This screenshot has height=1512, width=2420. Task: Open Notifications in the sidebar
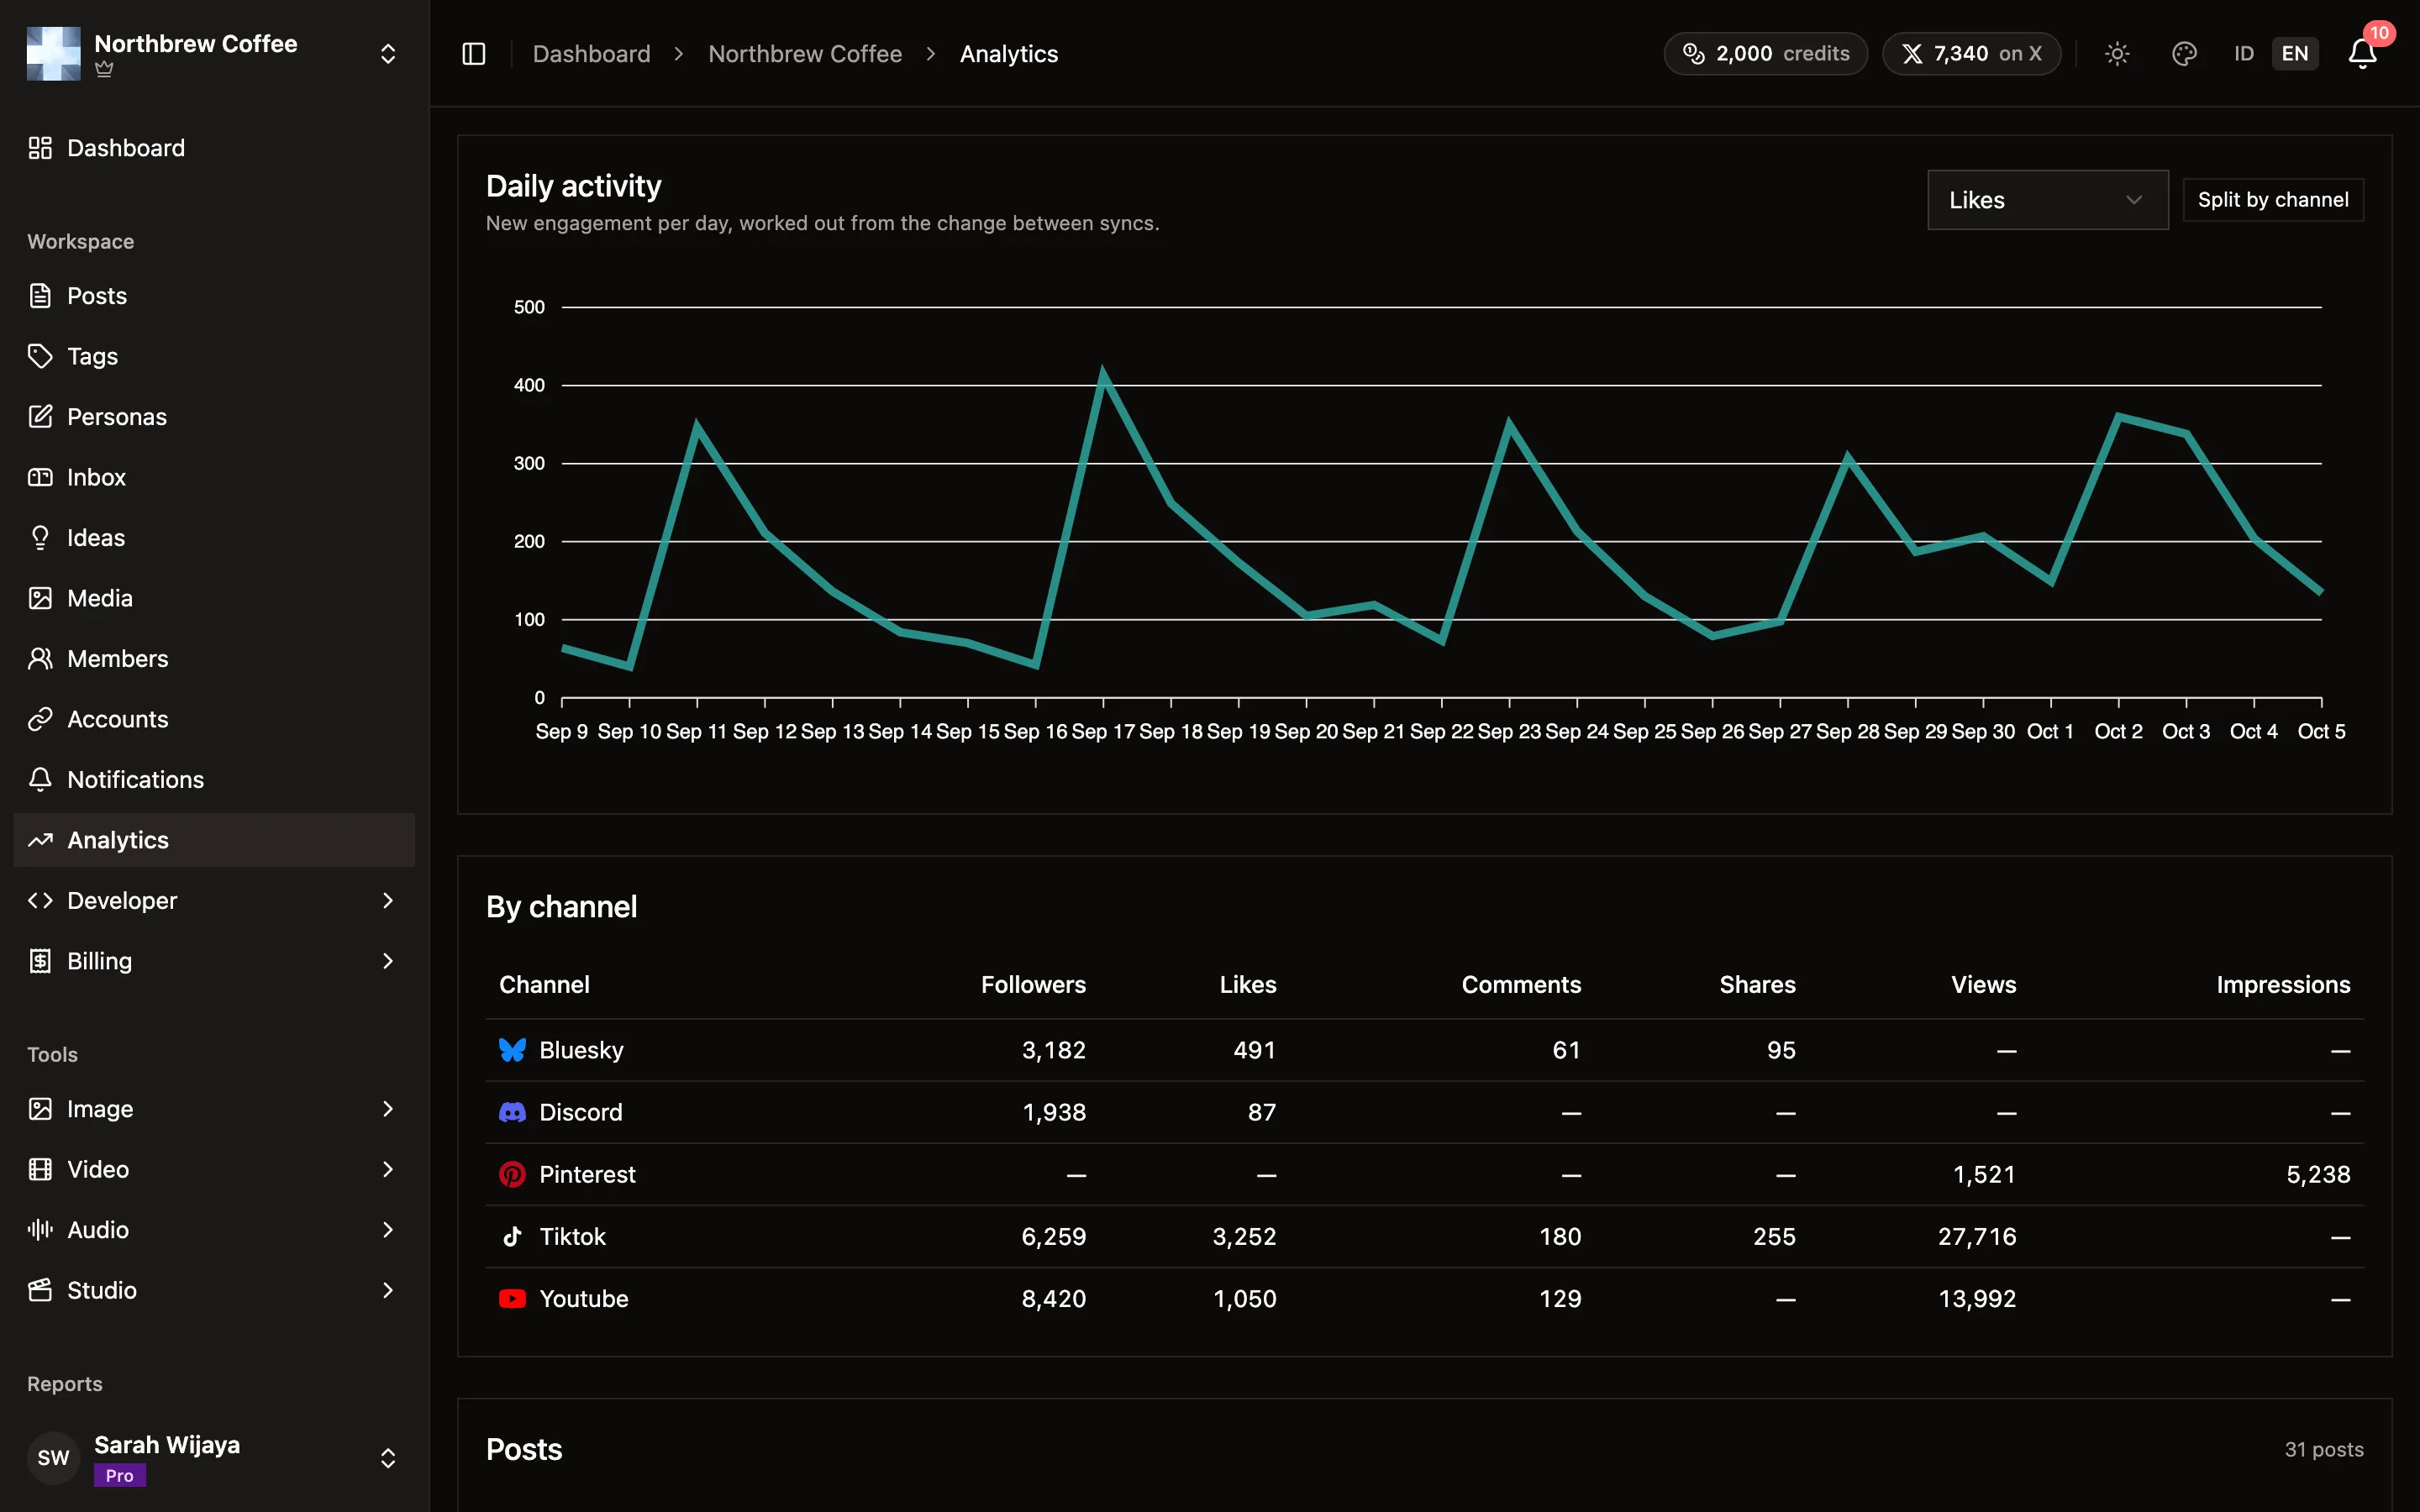click(x=214, y=780)
